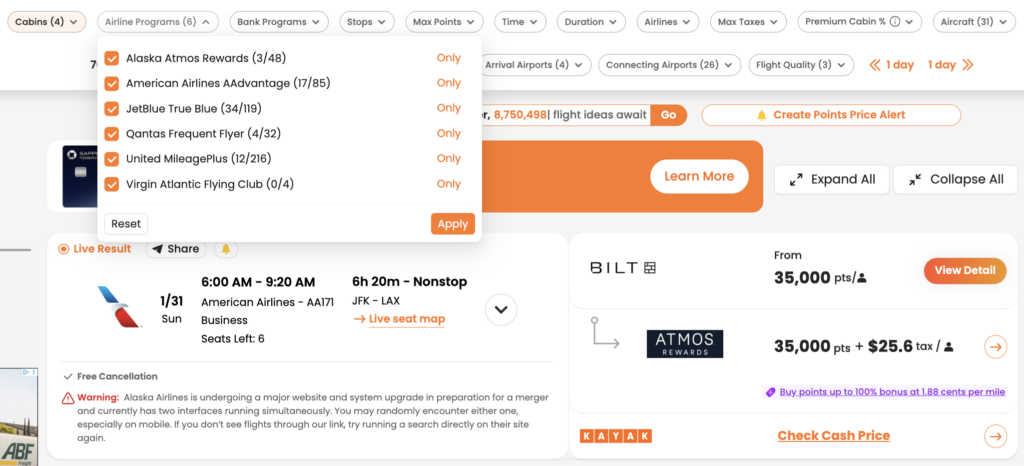The width and height of the screenshot is (1024, 466).
Task: Open the Cabins (4) filter dropdown
Action: [47, 22]
